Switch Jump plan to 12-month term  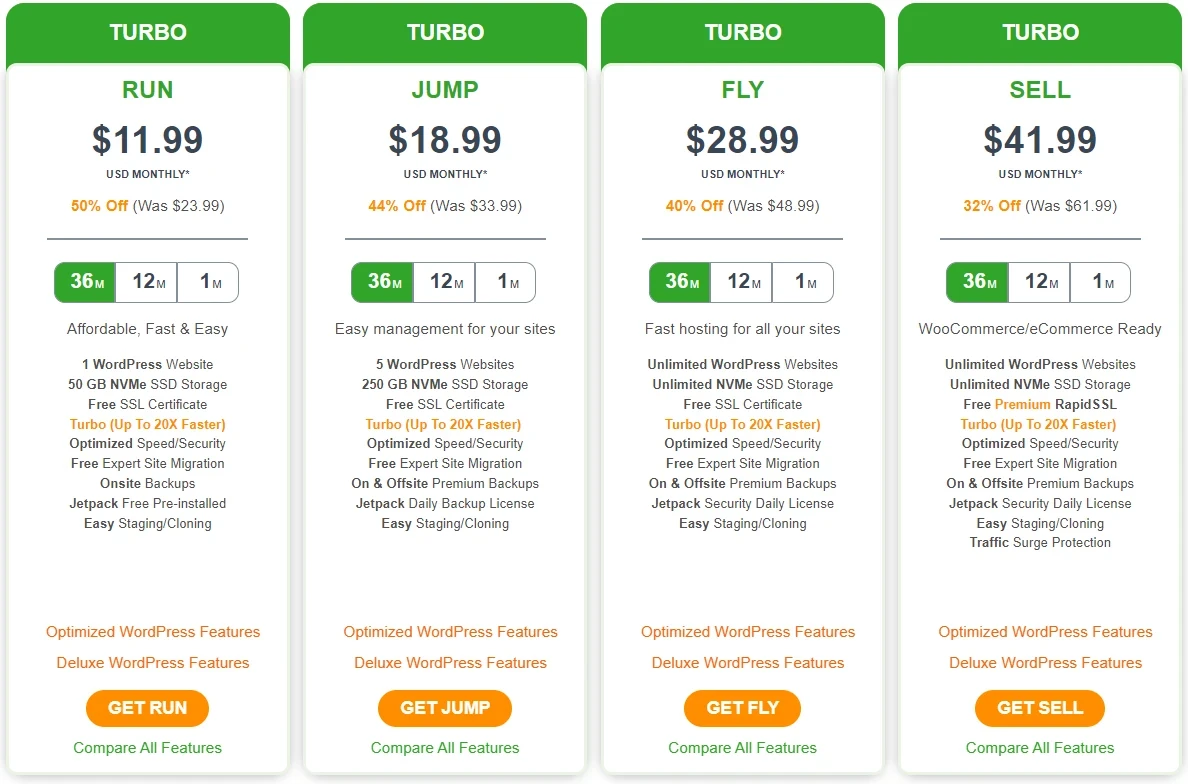444,282
